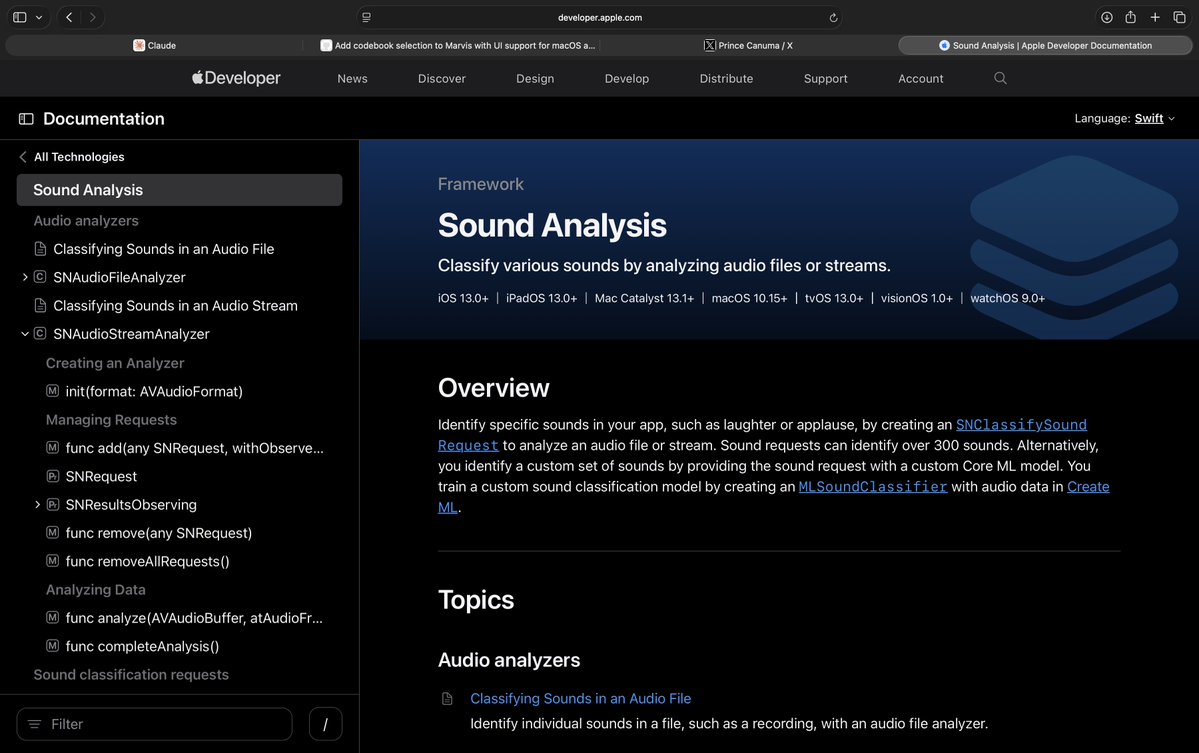This screenshot has width=1199, height=753.
Task: Open the search with the magnifying glass icon
Action: click(999, 78)
